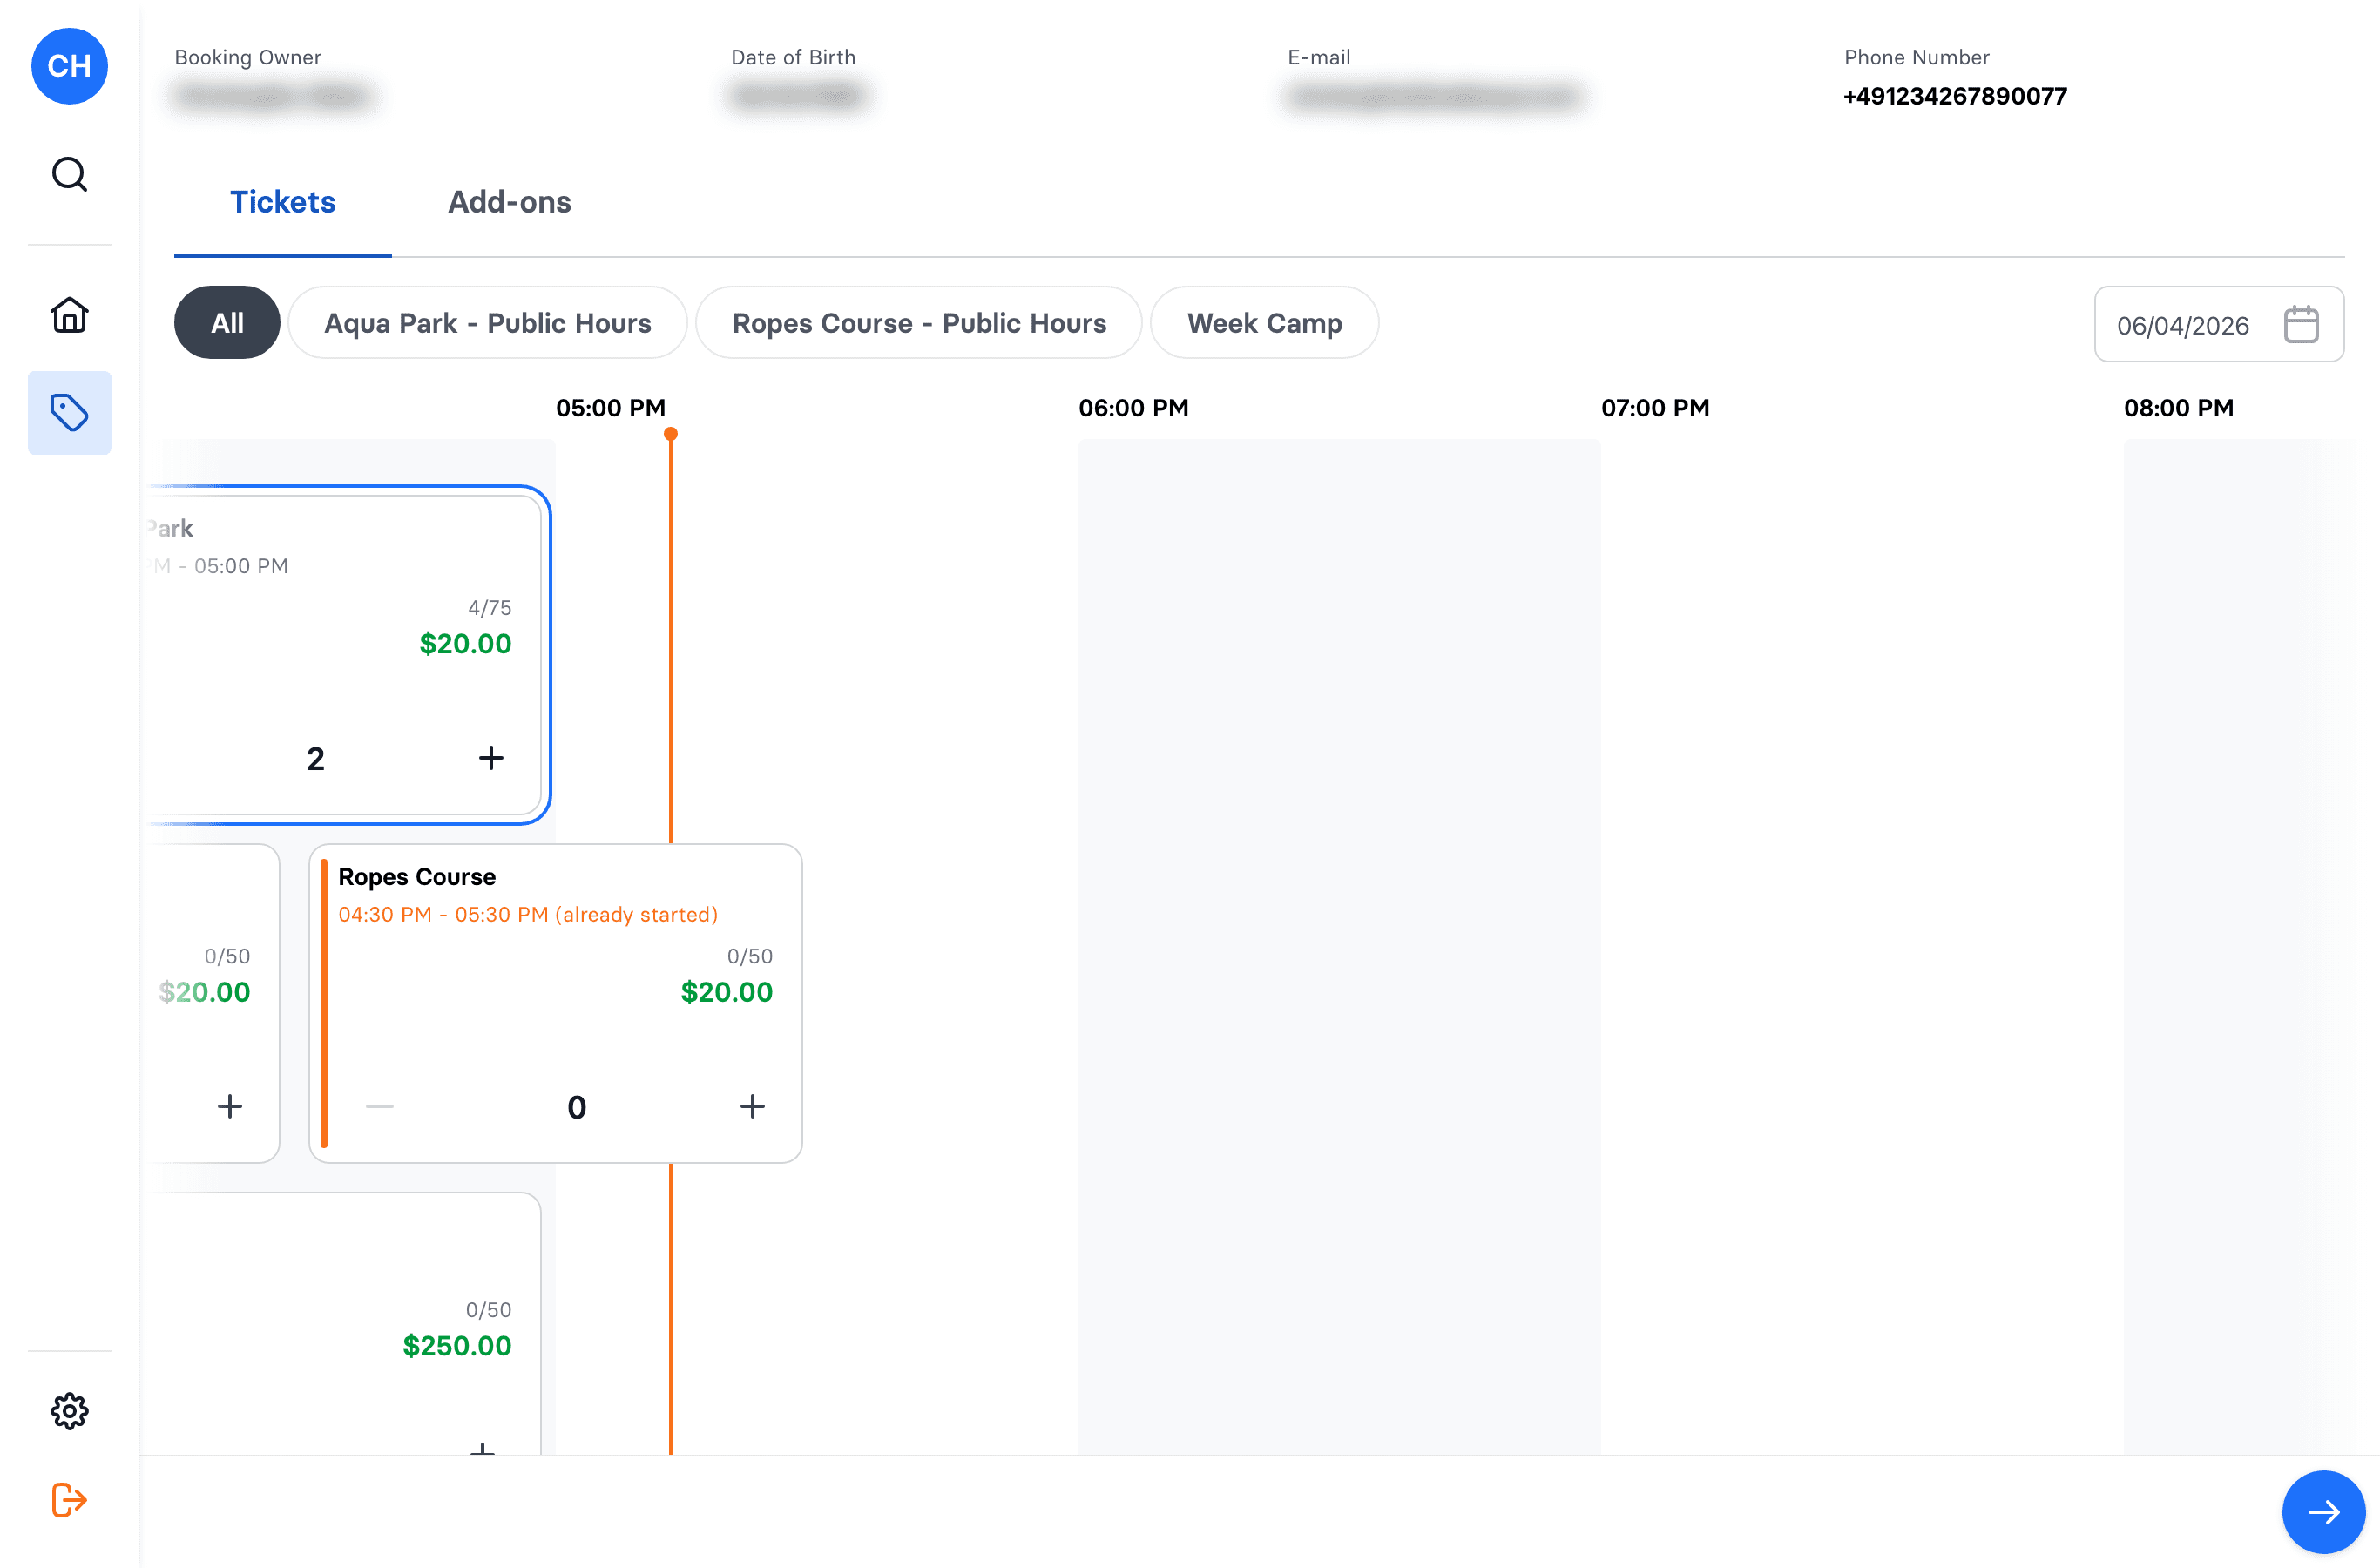
Task: Filter by Aqua Park - Public Hours
Action: click(x=488, y=323)
